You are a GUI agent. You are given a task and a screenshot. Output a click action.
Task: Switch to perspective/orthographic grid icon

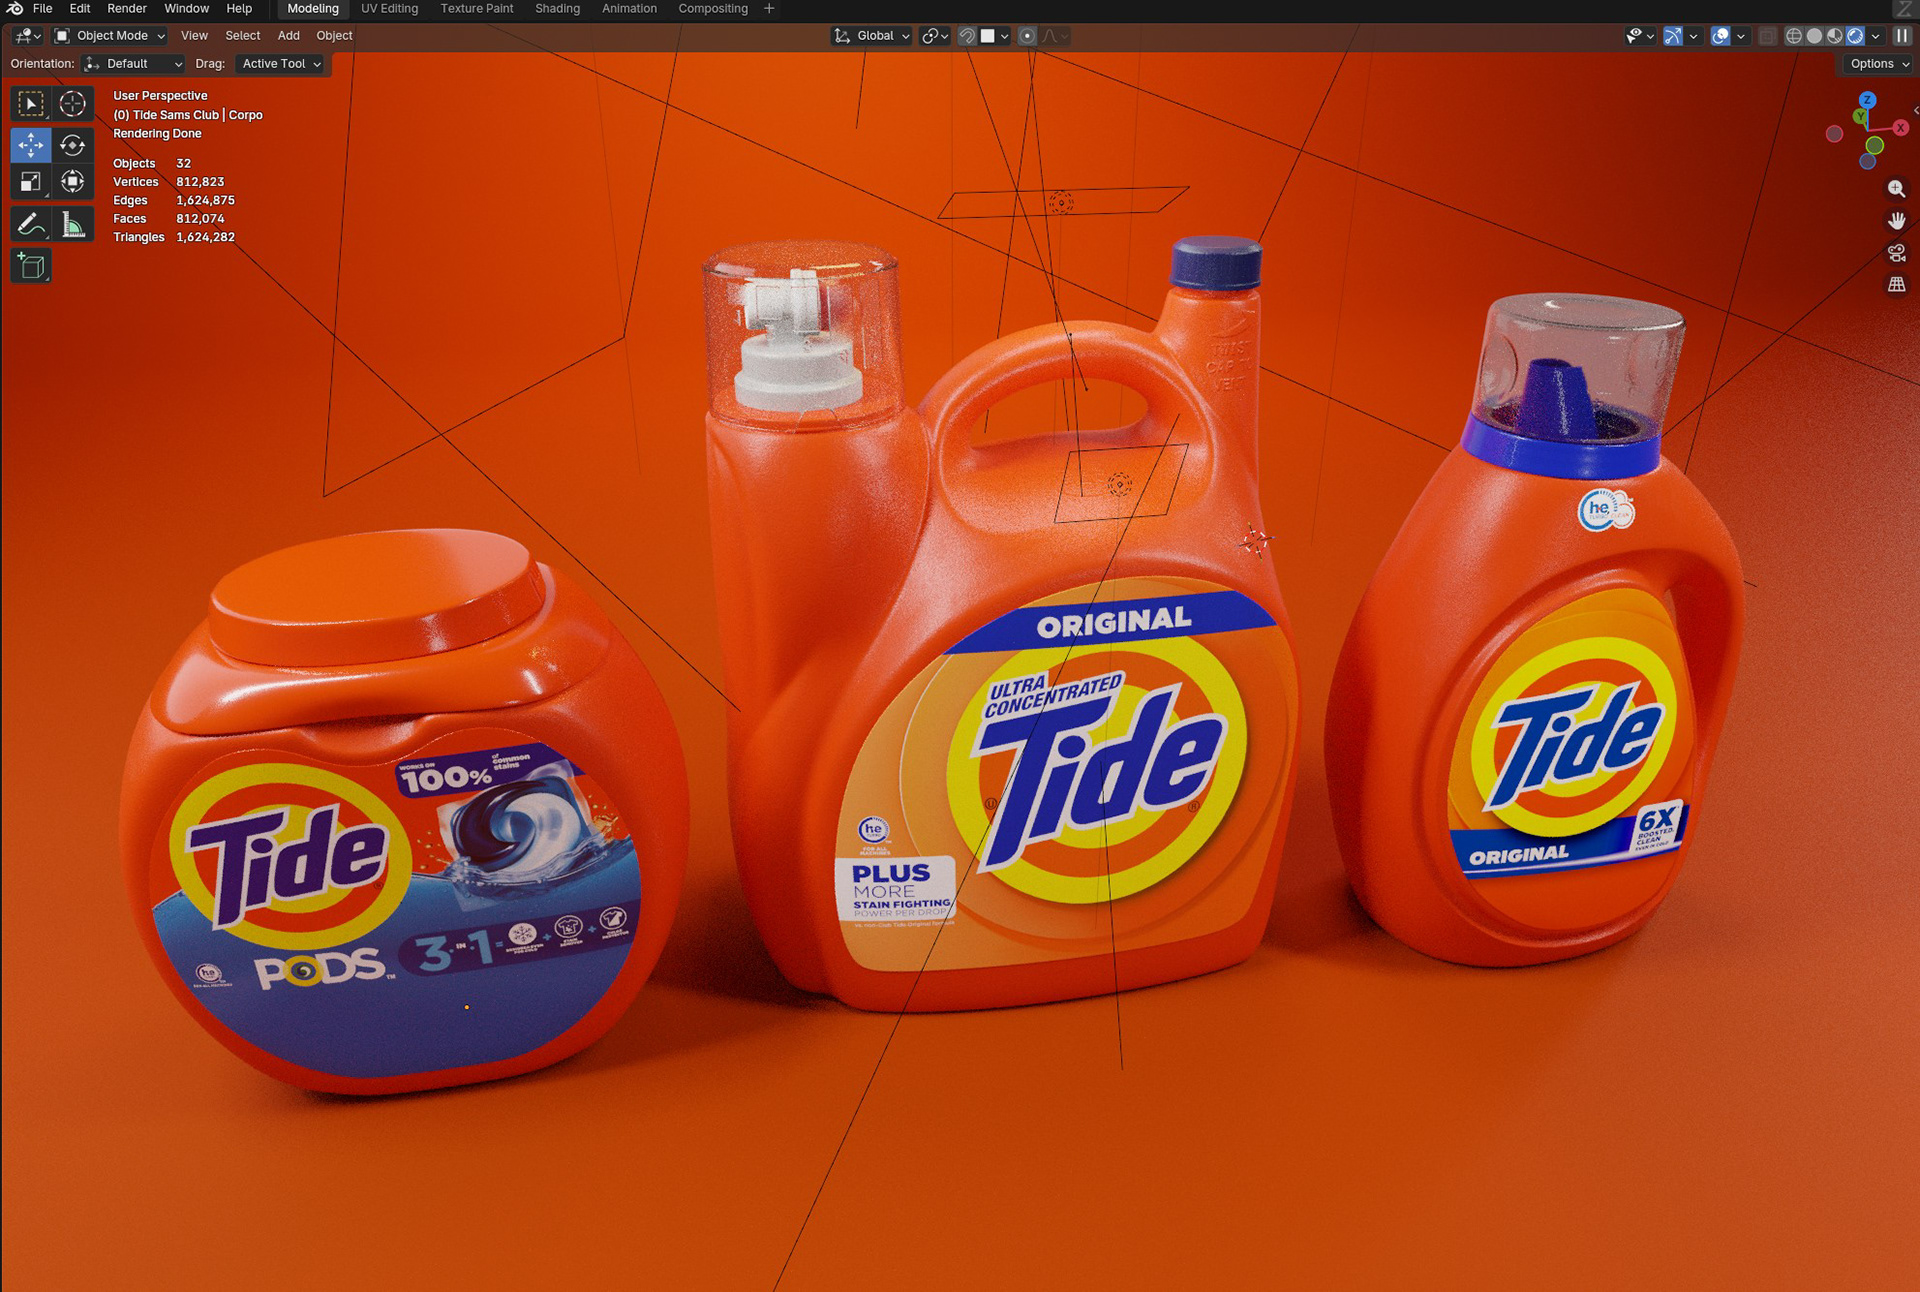(1896, 285)
